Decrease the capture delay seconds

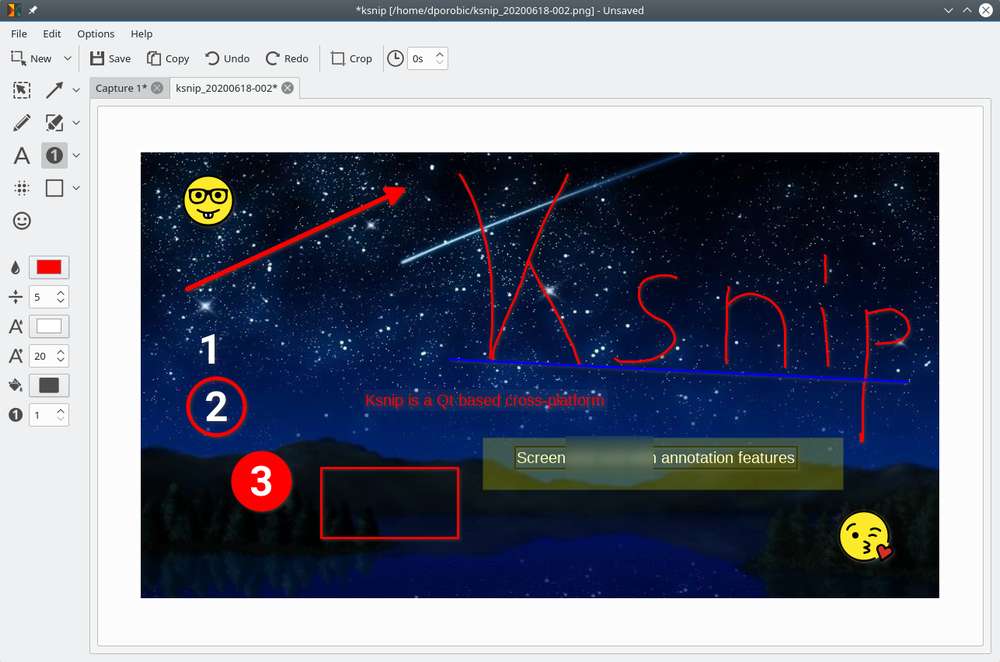tap(439, 63)
